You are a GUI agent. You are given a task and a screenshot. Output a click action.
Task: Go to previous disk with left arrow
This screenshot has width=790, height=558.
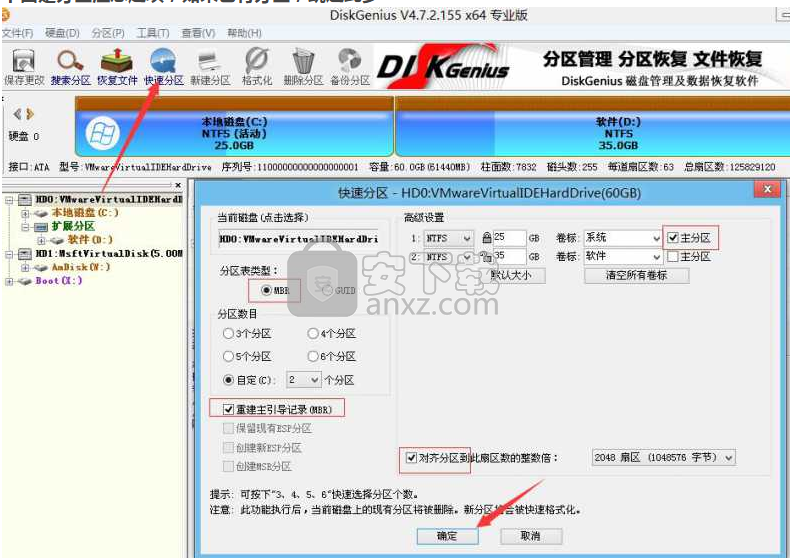18,114
